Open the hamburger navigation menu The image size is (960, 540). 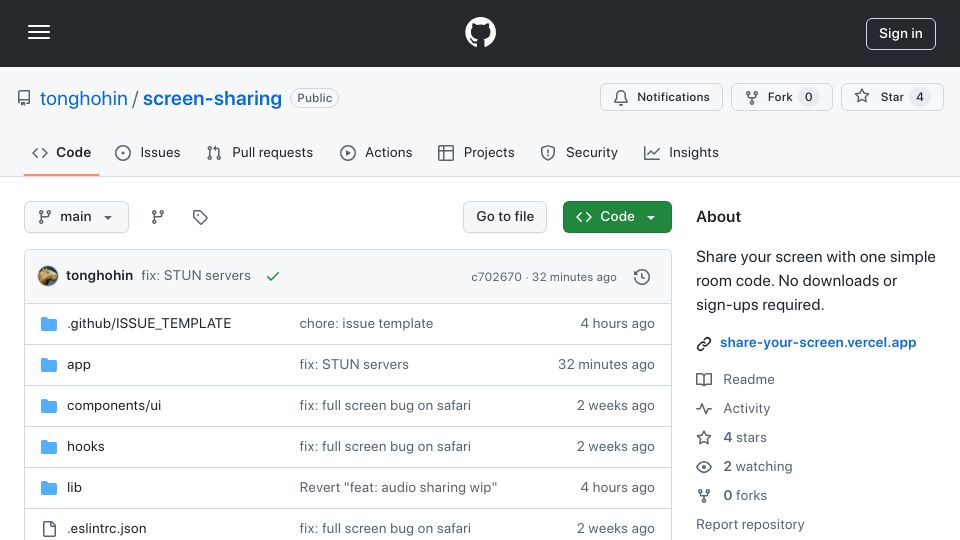(x=39, y=32)
